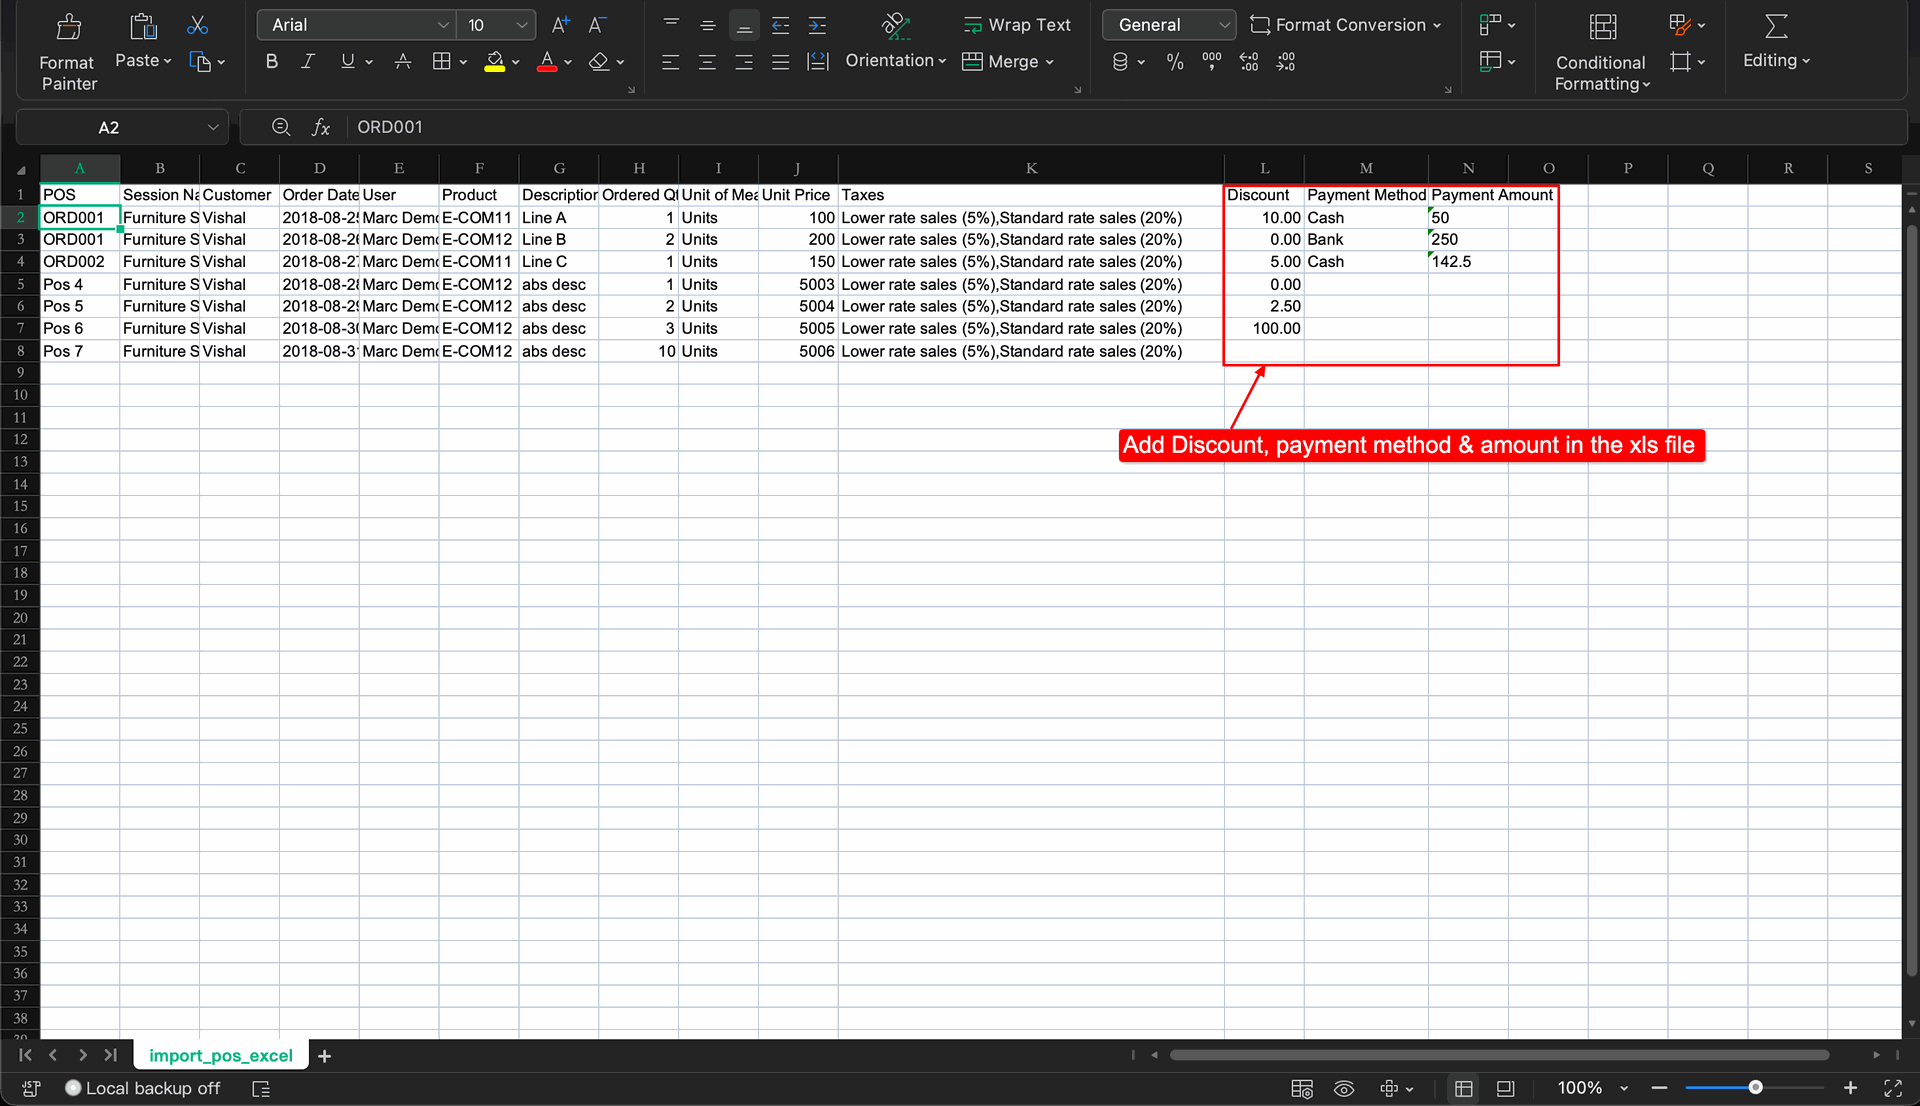Select the import_pos_excel sheet tab
Viewport: 1920px width, 1106px height.
click(x=221, y=1055)
